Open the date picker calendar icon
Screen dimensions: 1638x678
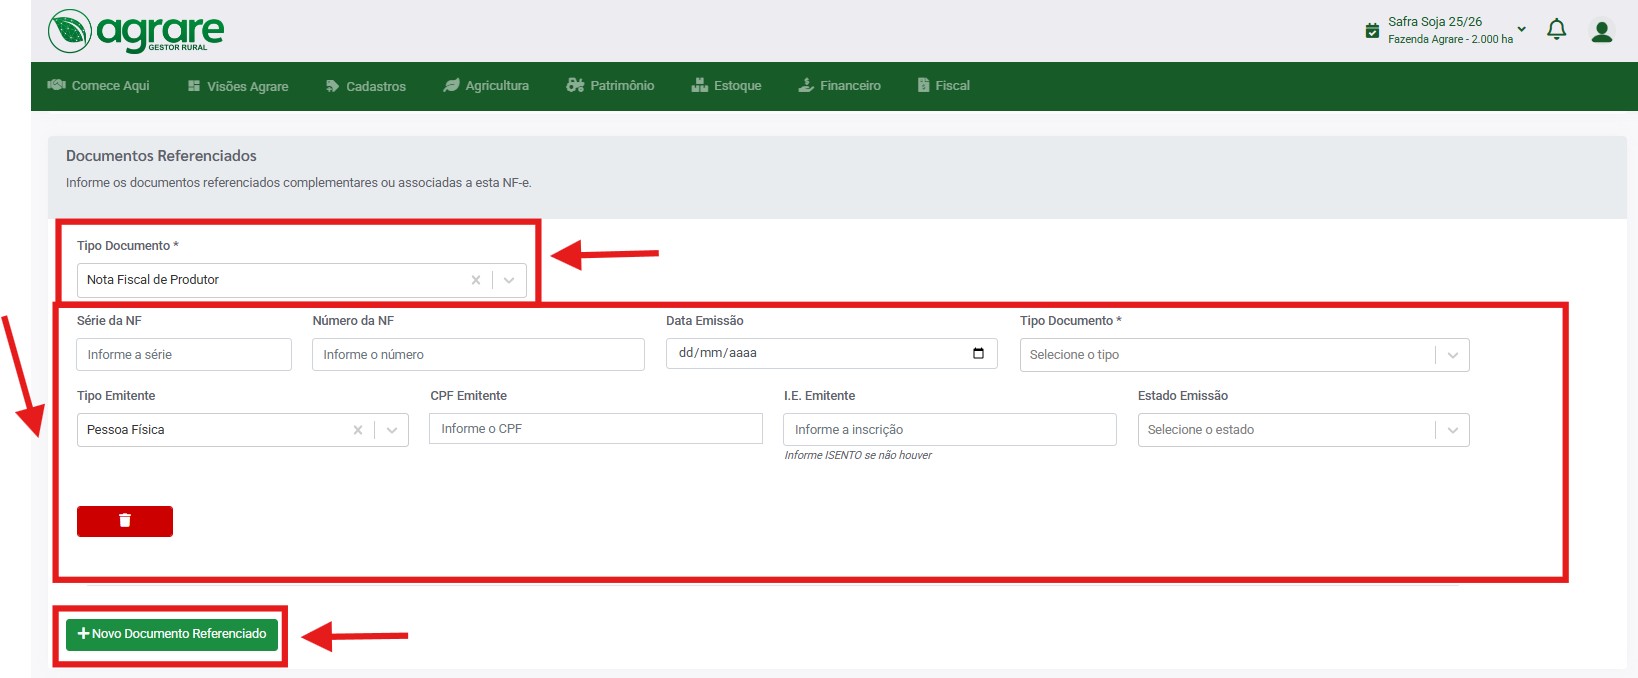[x=978, y=353]
